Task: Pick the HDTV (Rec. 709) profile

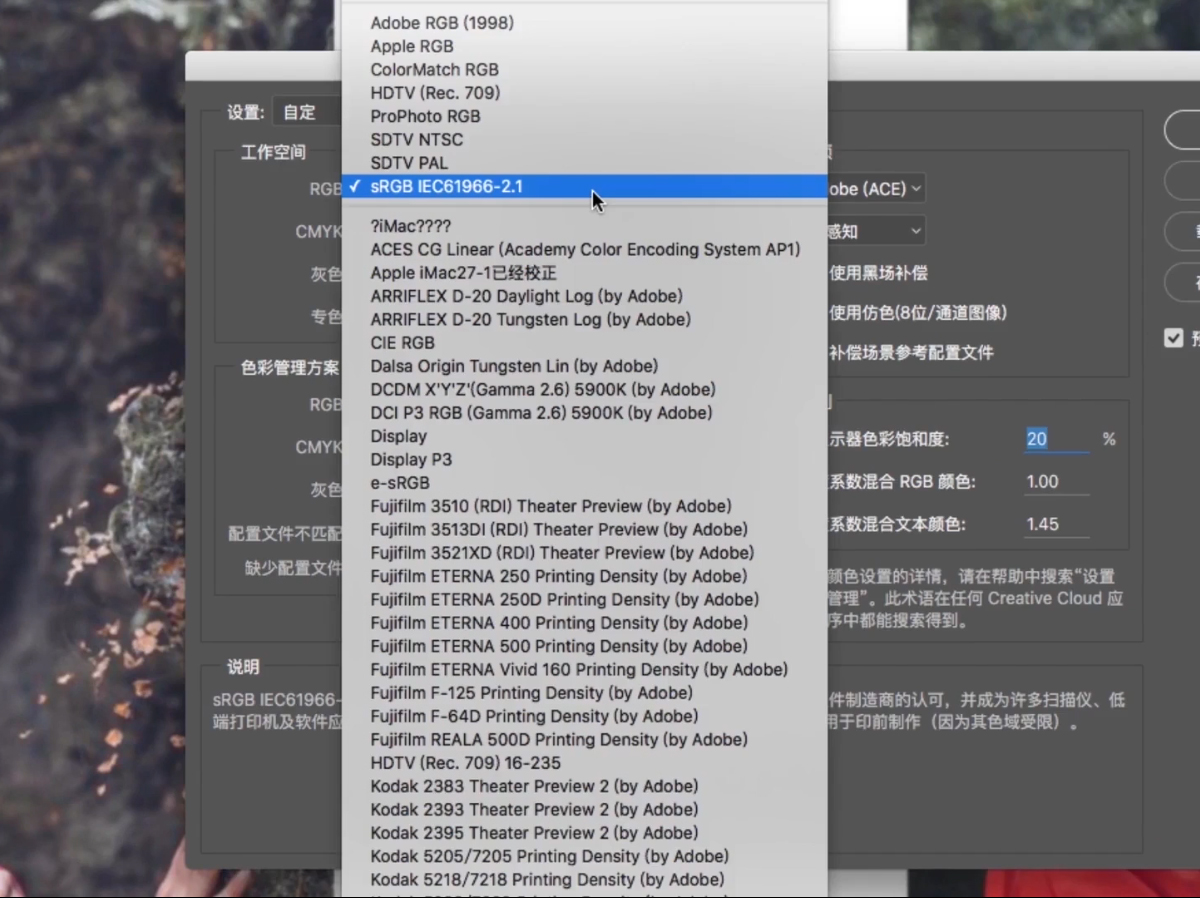Action: pyautogui.click(x=435, y=93)
